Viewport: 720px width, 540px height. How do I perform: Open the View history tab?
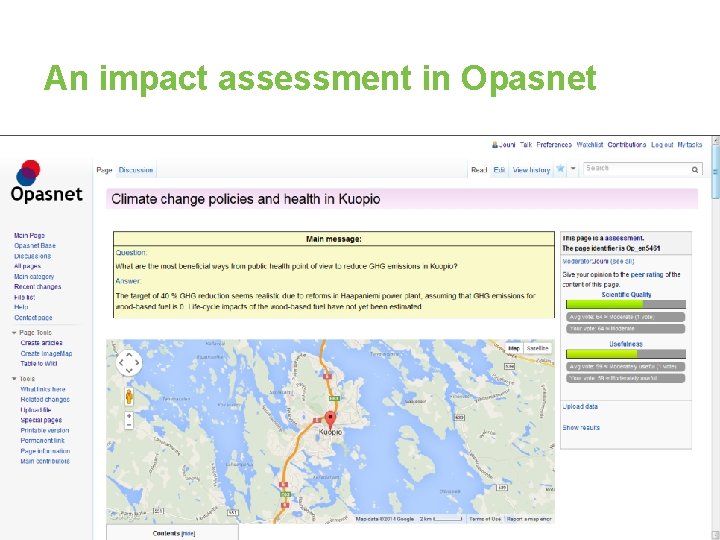tap(531, 170)
